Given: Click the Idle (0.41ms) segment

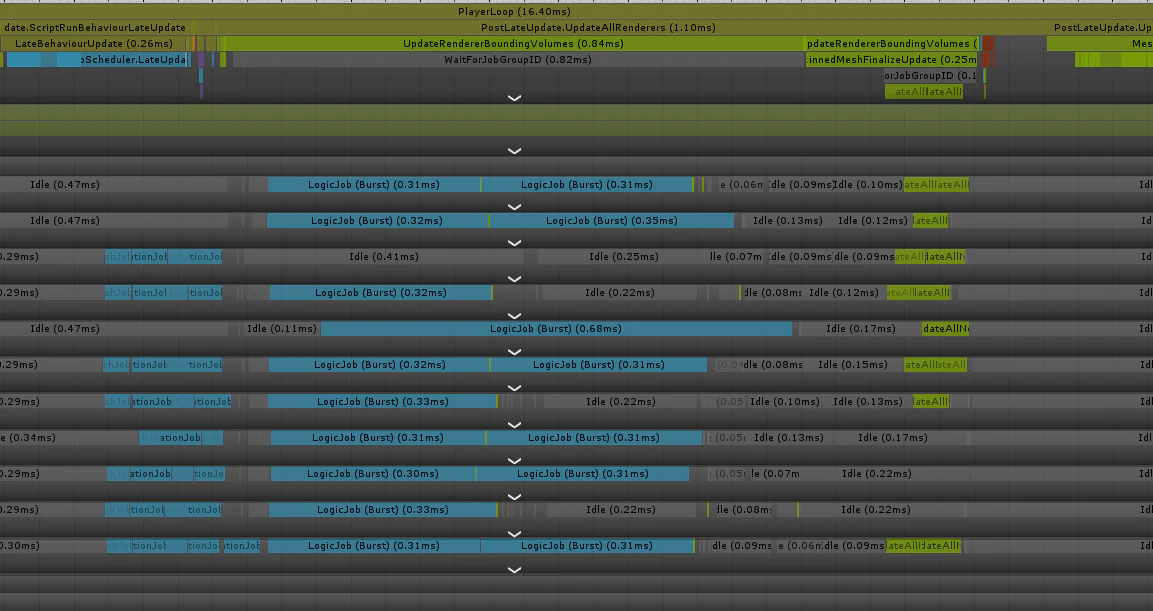Looking at the screenshot, I should tap(384, 257).
